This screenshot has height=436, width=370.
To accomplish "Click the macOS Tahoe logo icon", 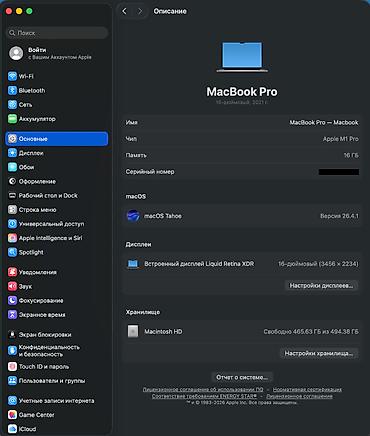I will pos(133,216).
